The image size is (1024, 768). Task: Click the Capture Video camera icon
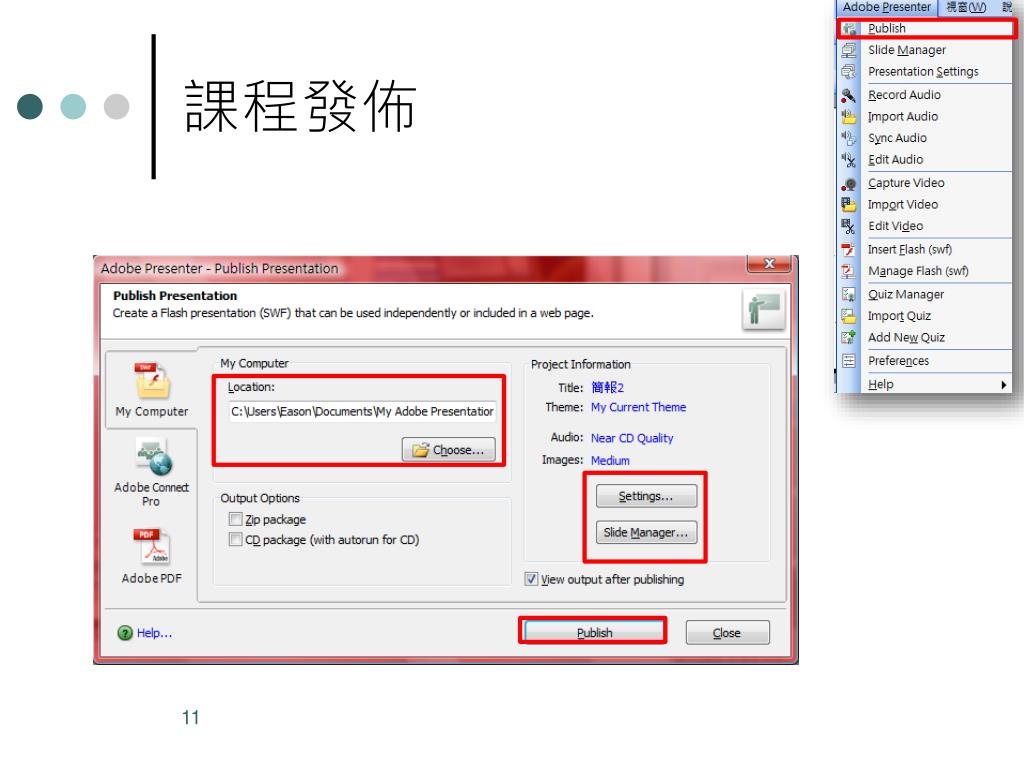coord(848,184)
